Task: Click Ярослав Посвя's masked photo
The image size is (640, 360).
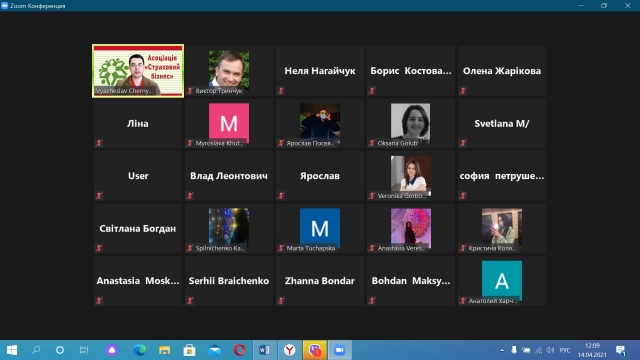Action: (x=320, y=122)
